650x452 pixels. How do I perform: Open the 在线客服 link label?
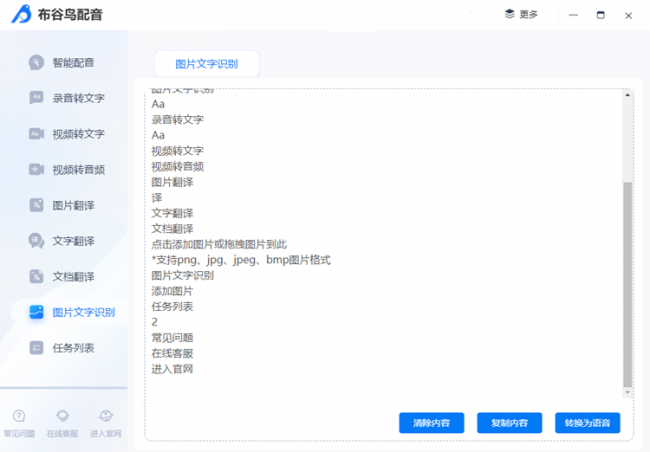click(62, 434)
